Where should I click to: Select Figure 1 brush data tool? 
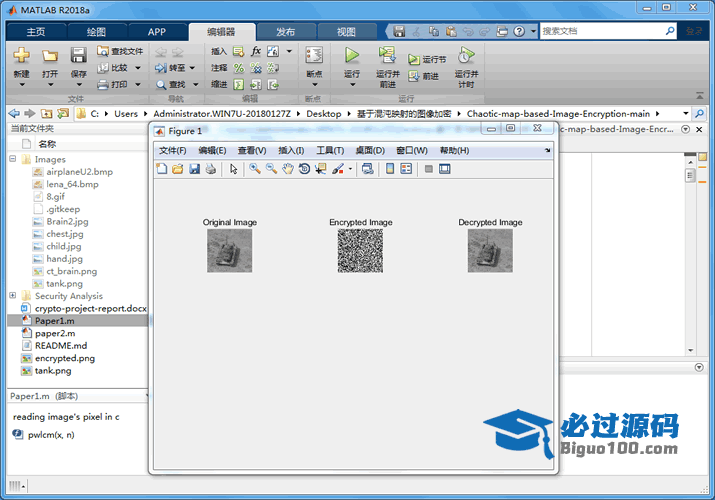(338, 169)
